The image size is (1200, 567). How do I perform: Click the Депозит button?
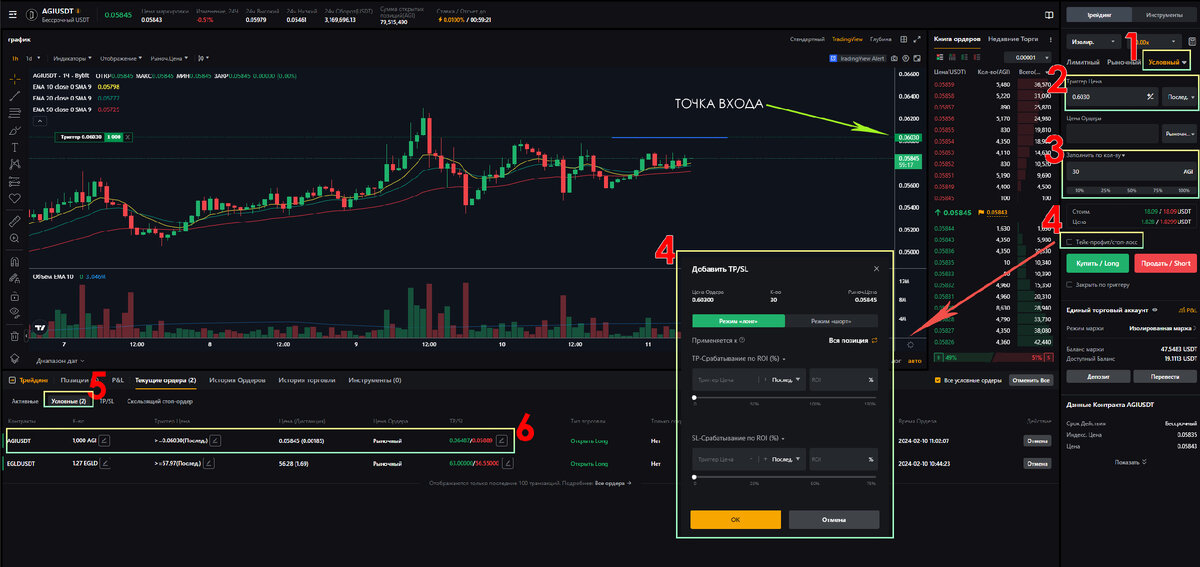[x=1098, y=376]
